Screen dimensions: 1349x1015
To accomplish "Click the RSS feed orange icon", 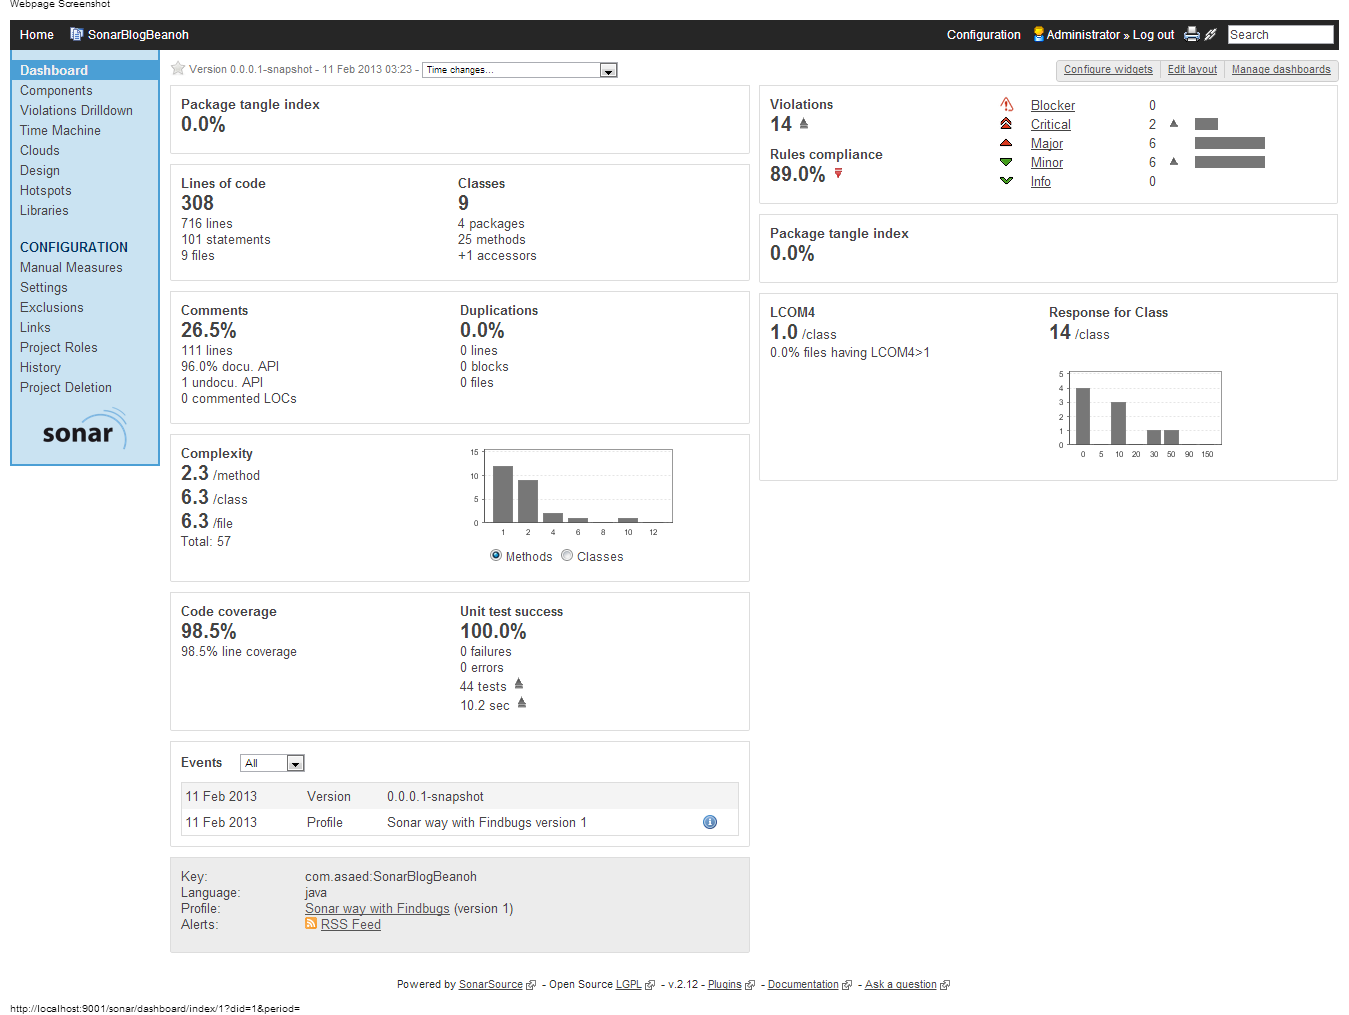I will 311,924.
